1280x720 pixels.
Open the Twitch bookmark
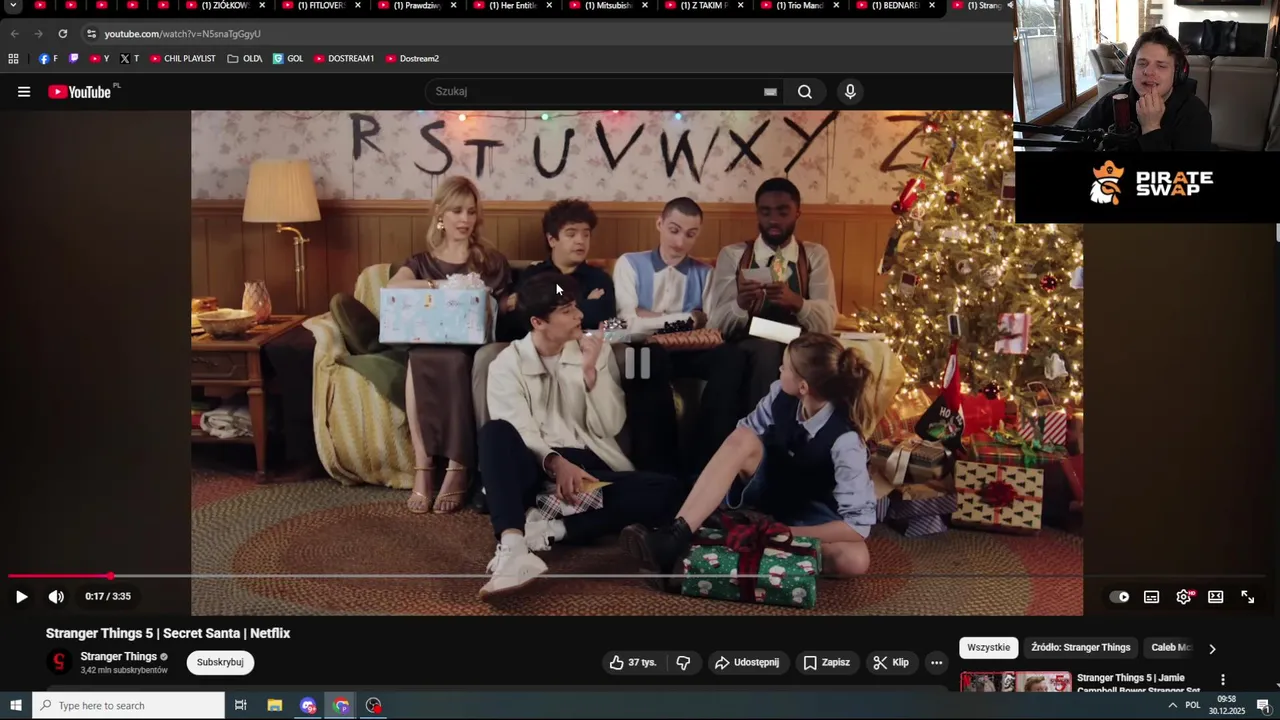(x=73, y=59)
